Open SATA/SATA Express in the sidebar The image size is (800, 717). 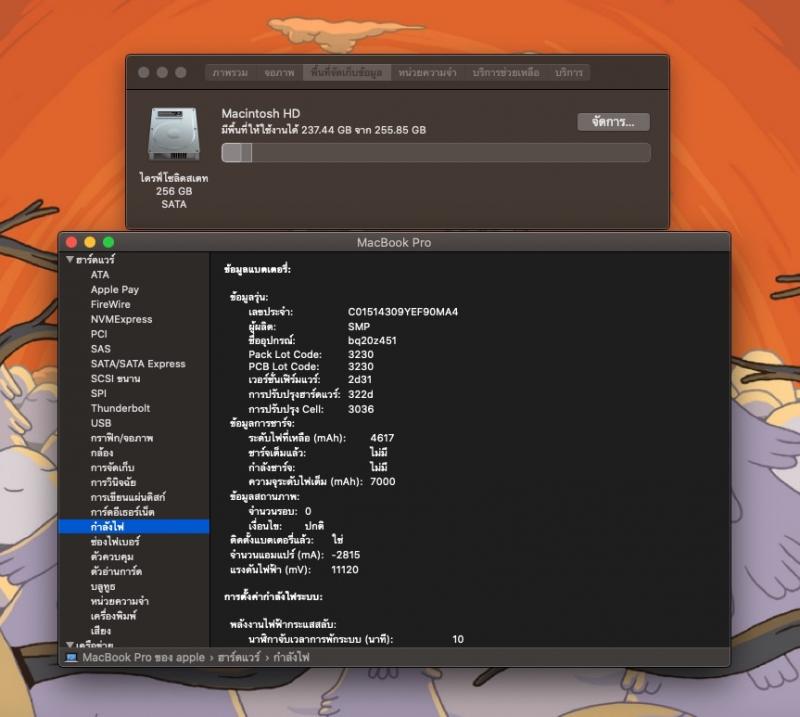click(138, 363)
